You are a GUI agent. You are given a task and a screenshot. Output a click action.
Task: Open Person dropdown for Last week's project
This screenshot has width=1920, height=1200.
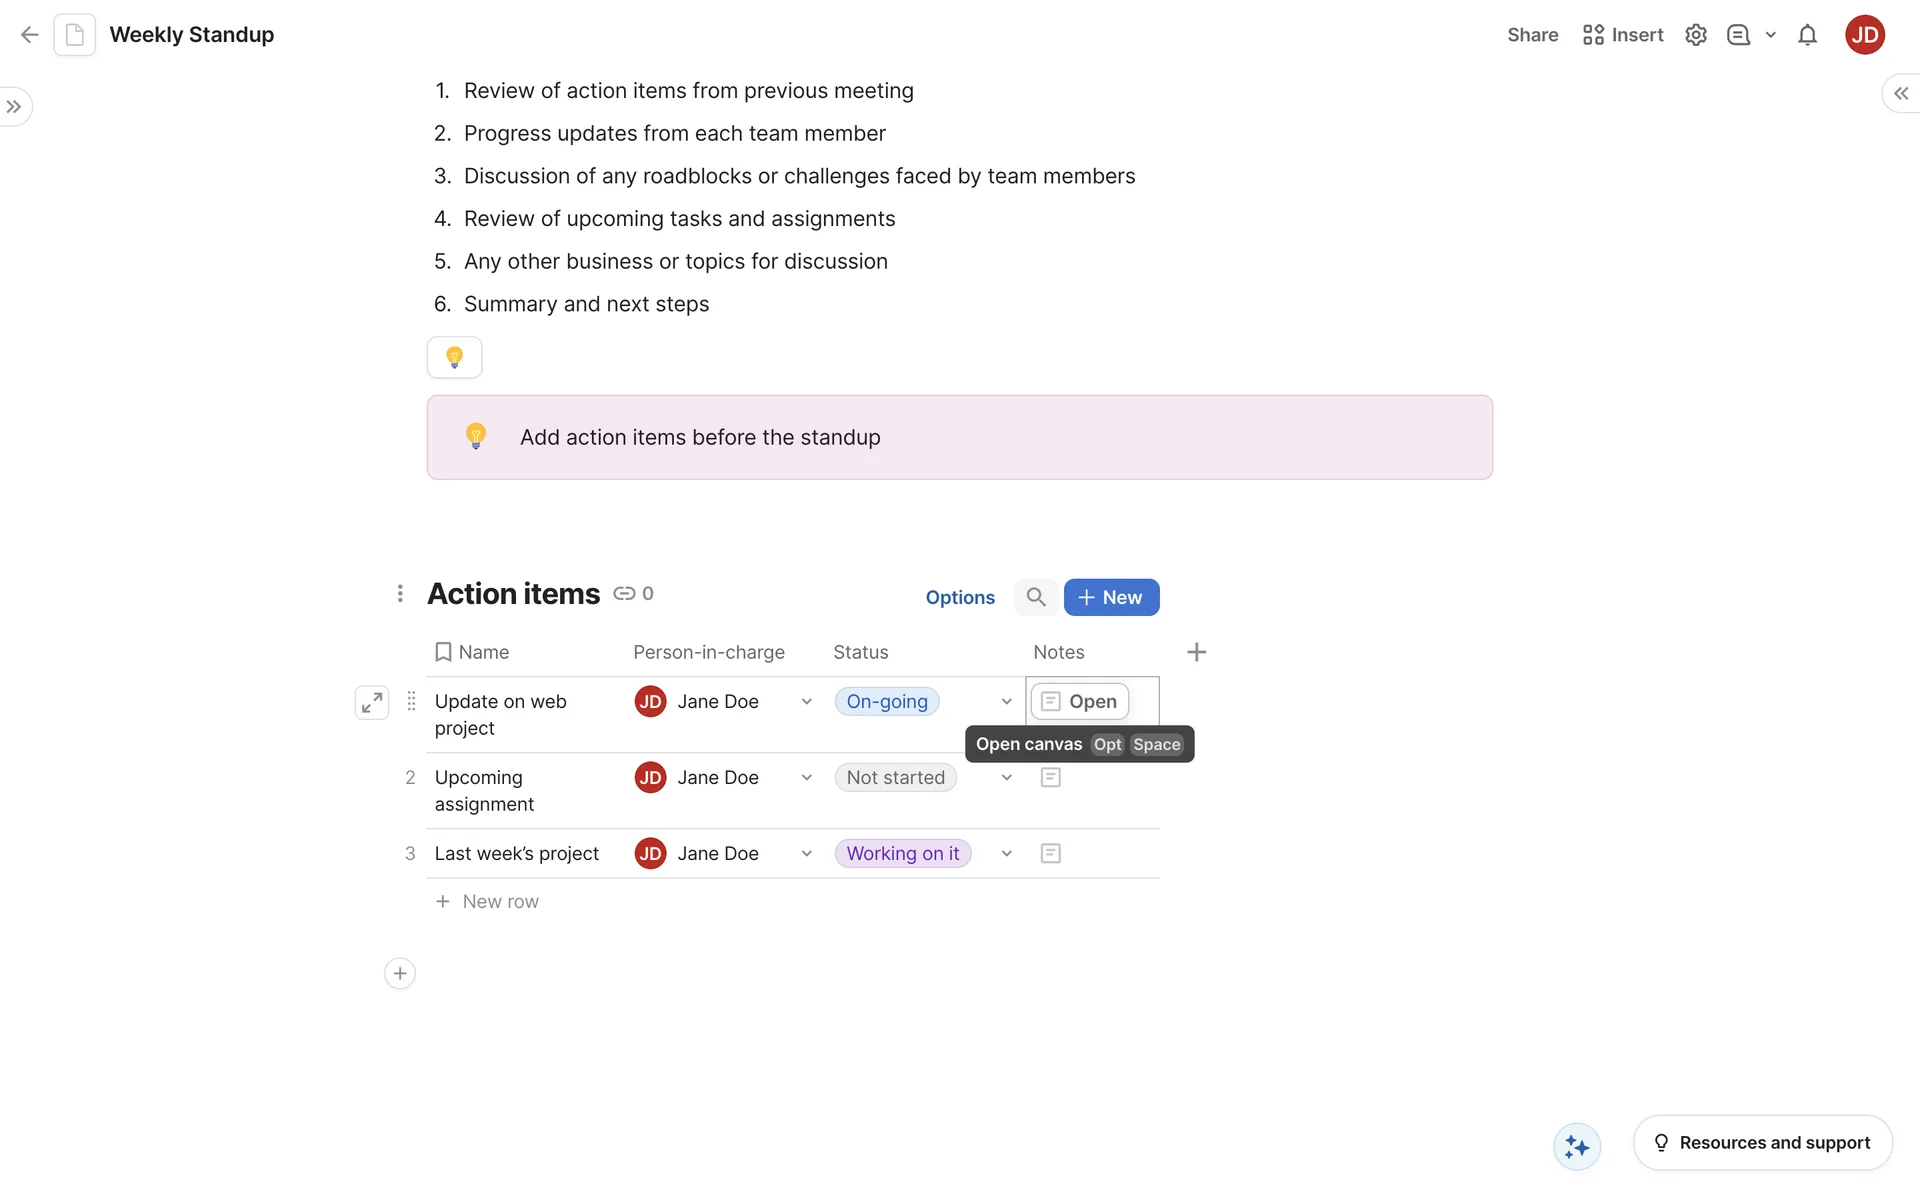click(x=806, y=853)
